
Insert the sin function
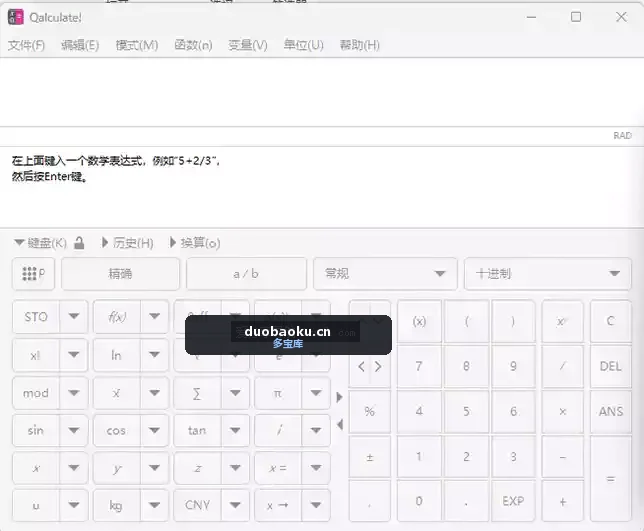(36, 430)
